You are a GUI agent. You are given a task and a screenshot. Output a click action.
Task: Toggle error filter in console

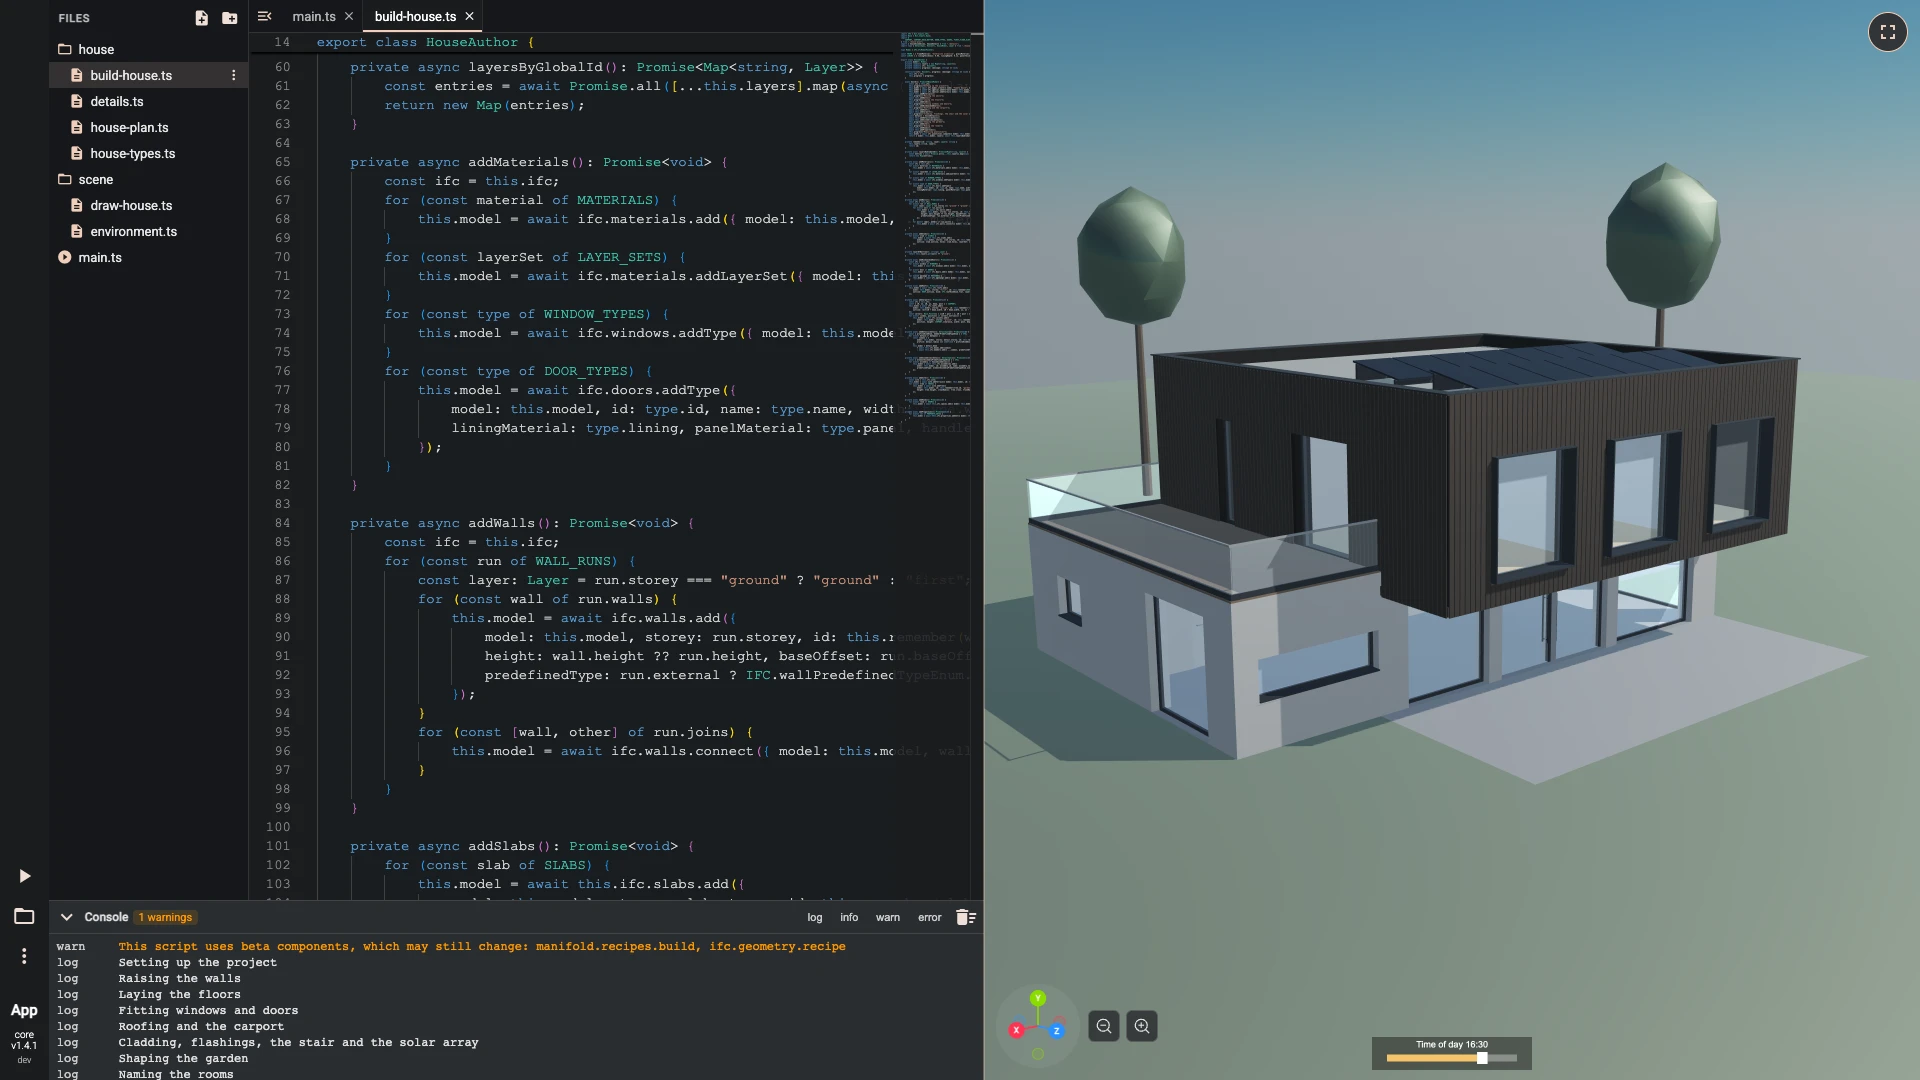coord(930,917)
